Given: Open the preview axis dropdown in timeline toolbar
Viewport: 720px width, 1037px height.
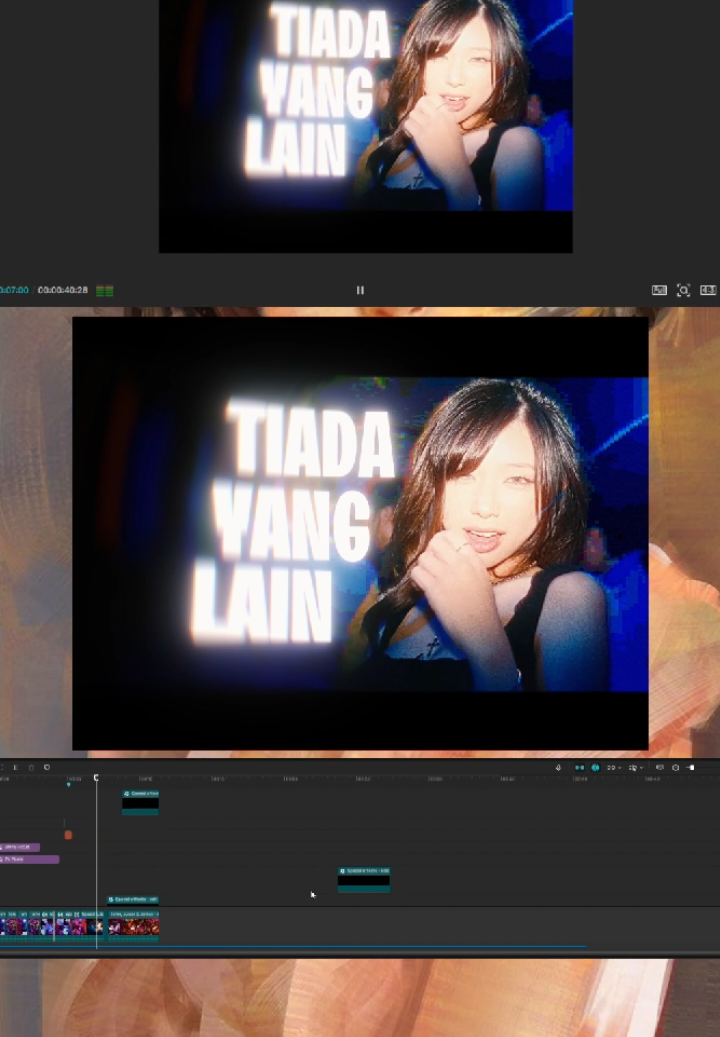Looking at the screenshot, I should click(636, 767).
